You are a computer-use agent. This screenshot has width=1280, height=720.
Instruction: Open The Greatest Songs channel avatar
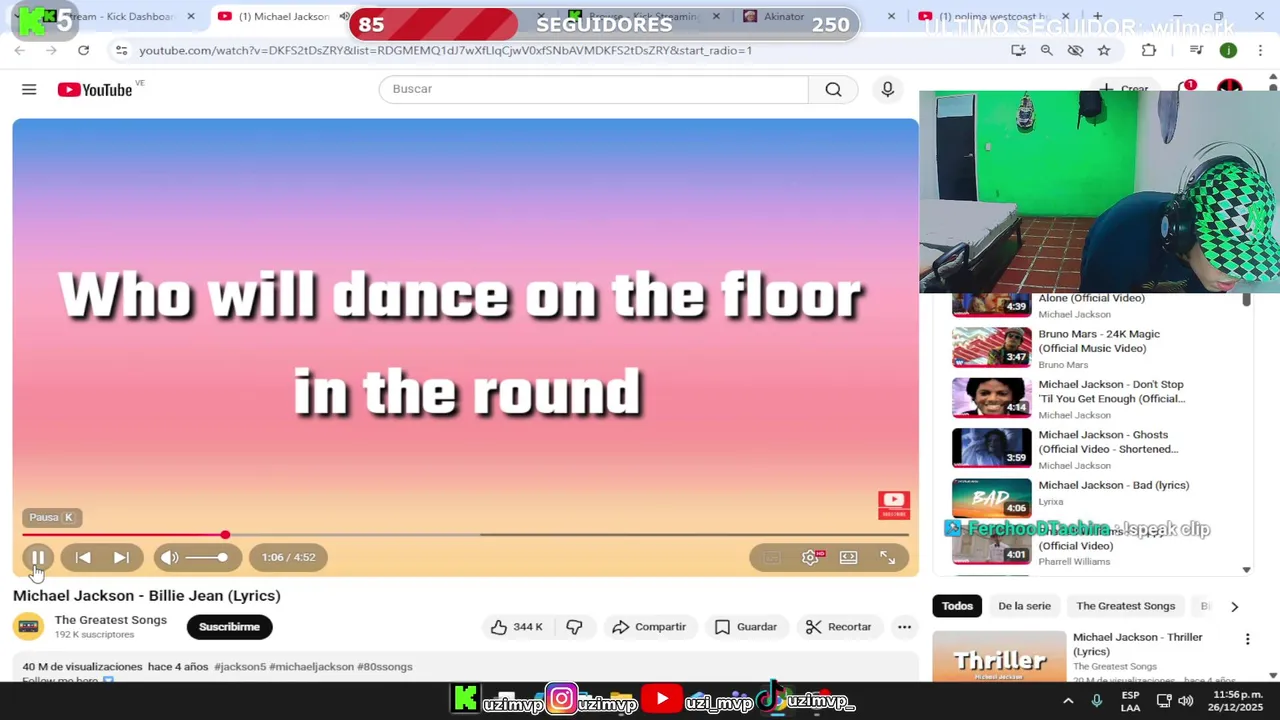pos(29,627)
